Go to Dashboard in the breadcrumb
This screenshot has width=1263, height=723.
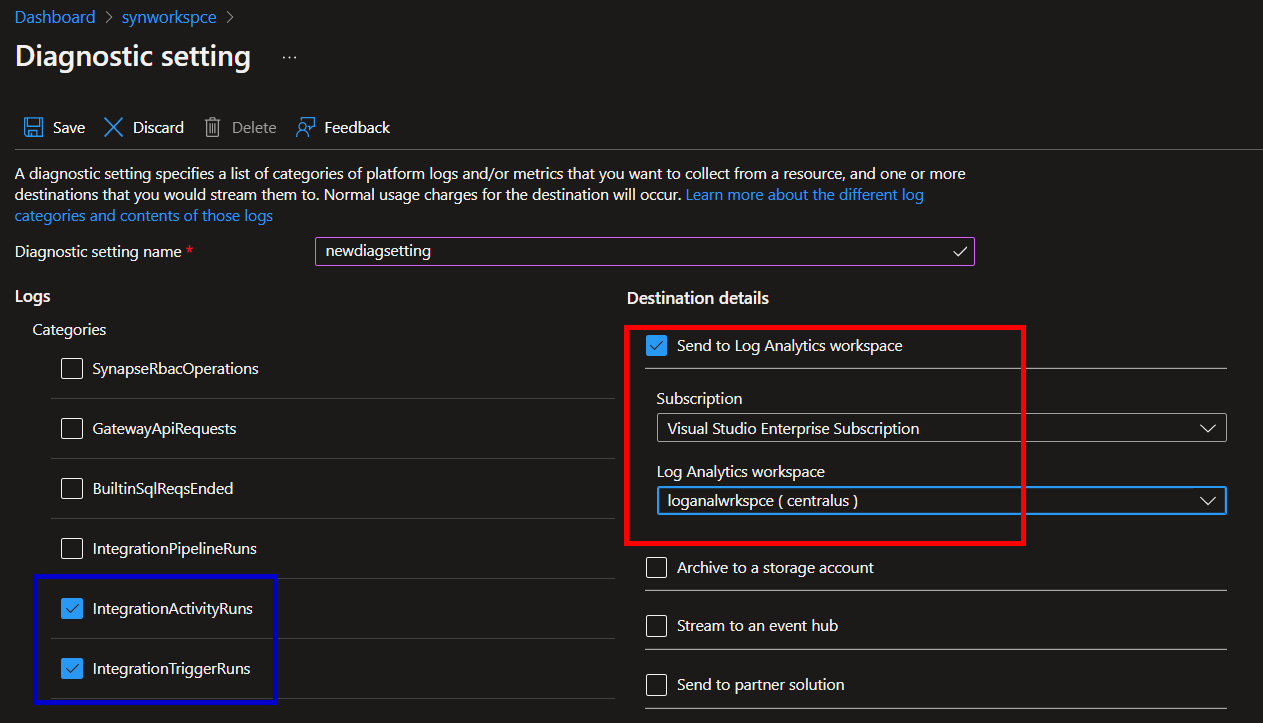55,17
